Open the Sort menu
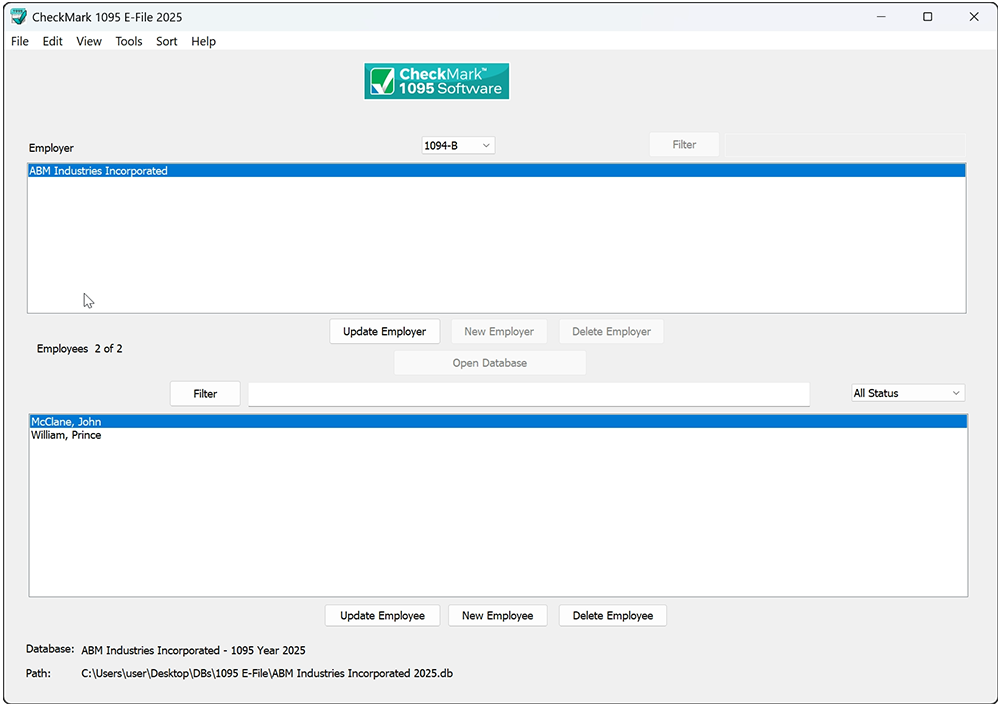This screenshot has height=706, width=1000. [x=166, y=41]
